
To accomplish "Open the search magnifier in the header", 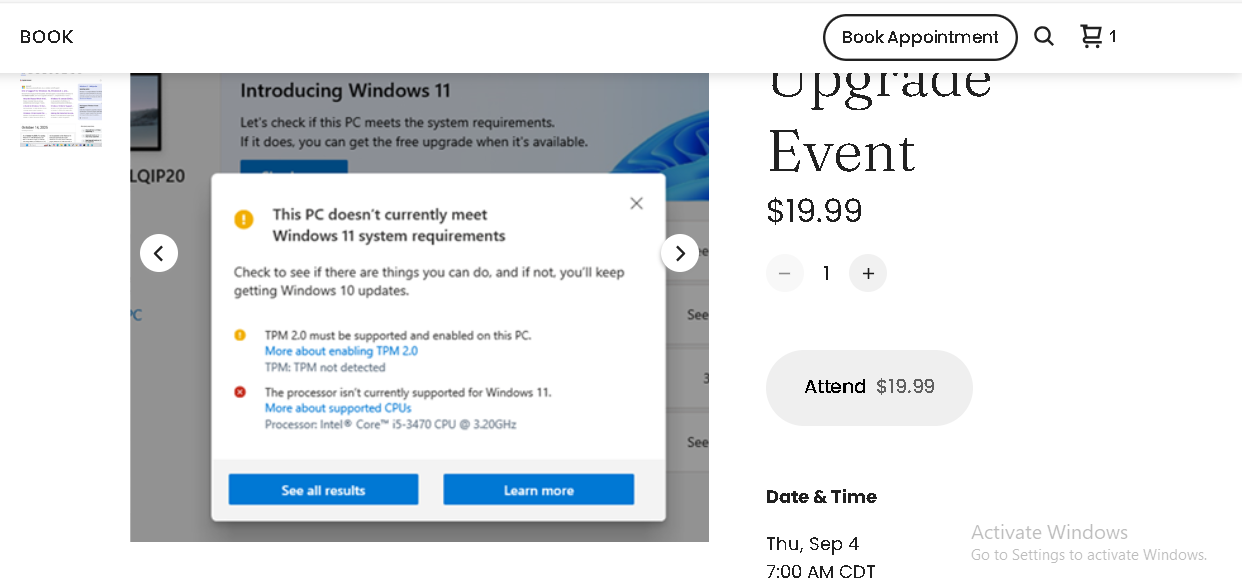I will click(x=1043, y=37).
